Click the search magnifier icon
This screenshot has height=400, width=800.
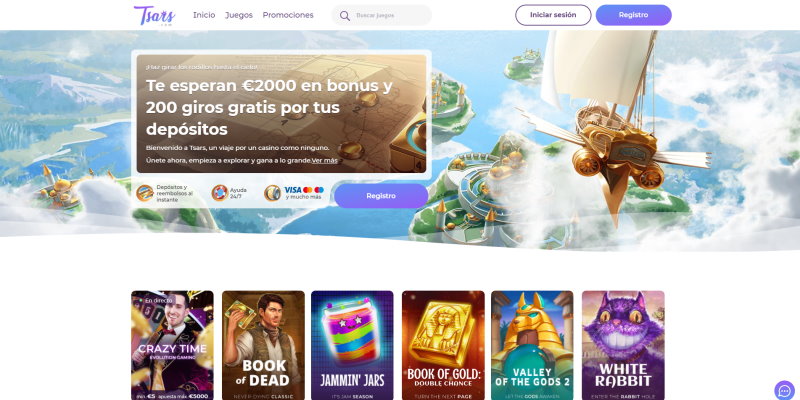click(x=345, y=16)
